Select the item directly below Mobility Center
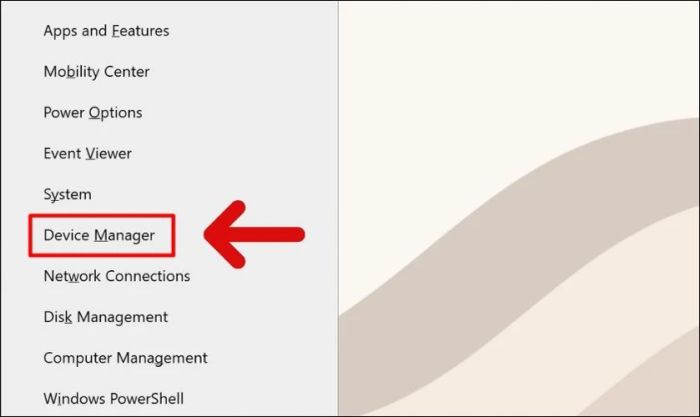 click(x=93, y=113)
